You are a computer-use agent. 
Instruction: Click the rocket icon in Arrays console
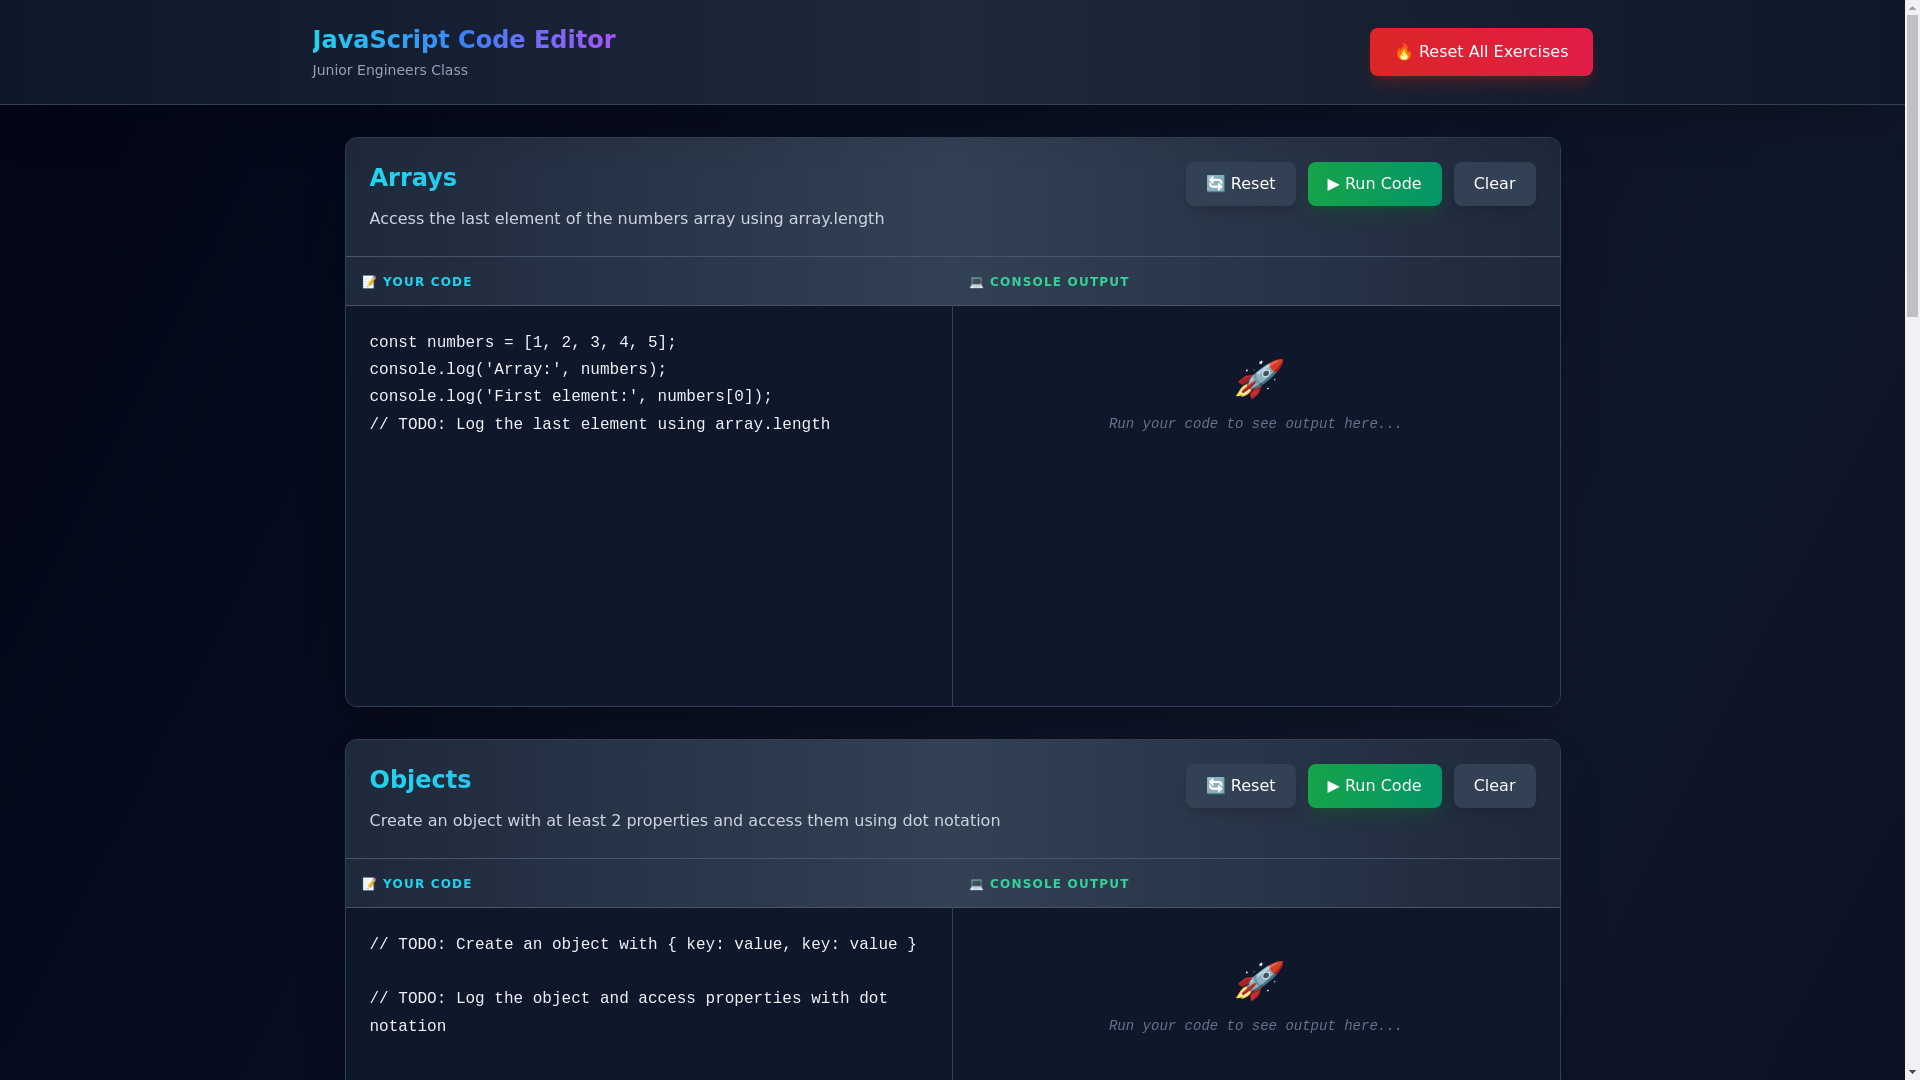1258,379
